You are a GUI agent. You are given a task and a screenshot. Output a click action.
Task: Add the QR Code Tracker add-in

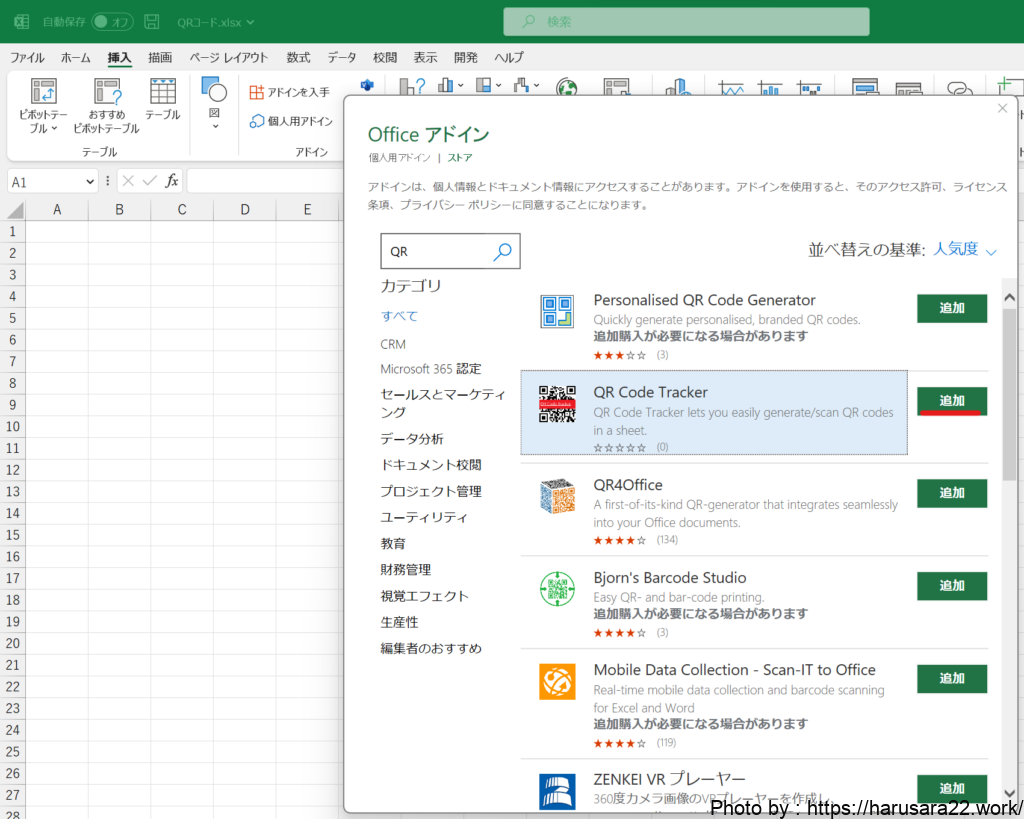tap(951, 401)
